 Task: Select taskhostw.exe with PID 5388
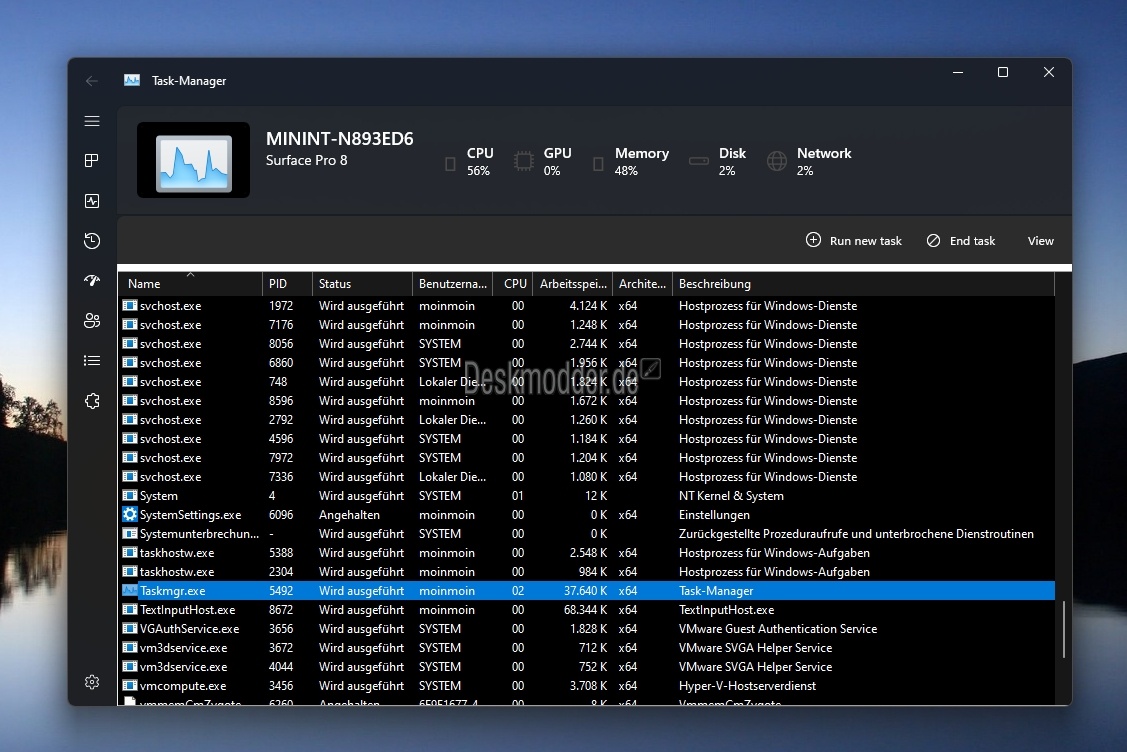pos(177,553)
